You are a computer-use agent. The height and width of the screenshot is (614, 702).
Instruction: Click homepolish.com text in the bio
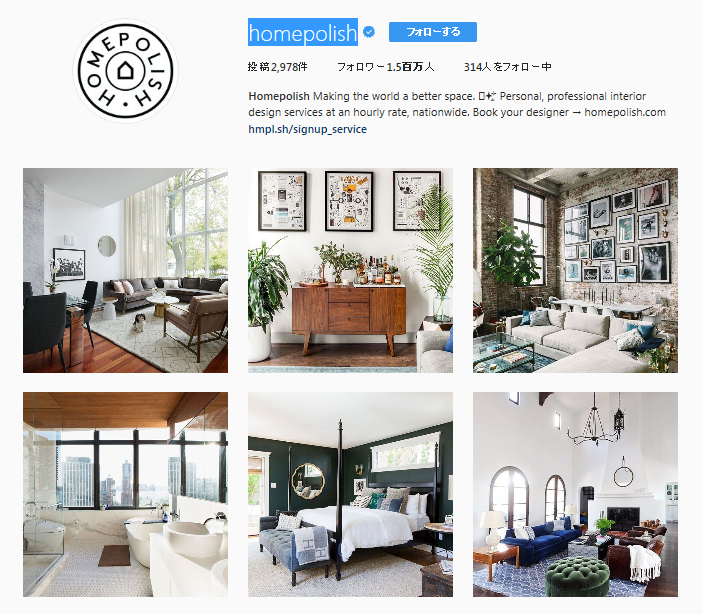625,112
